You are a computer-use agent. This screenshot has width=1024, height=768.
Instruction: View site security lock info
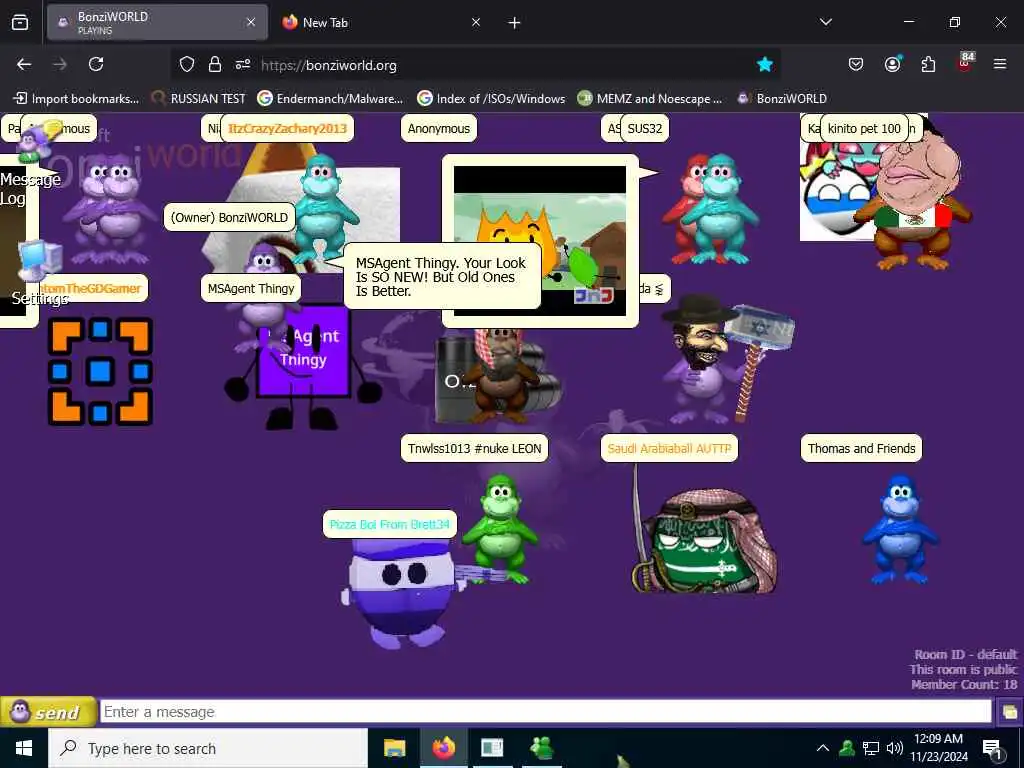click(x=215, y=65)
